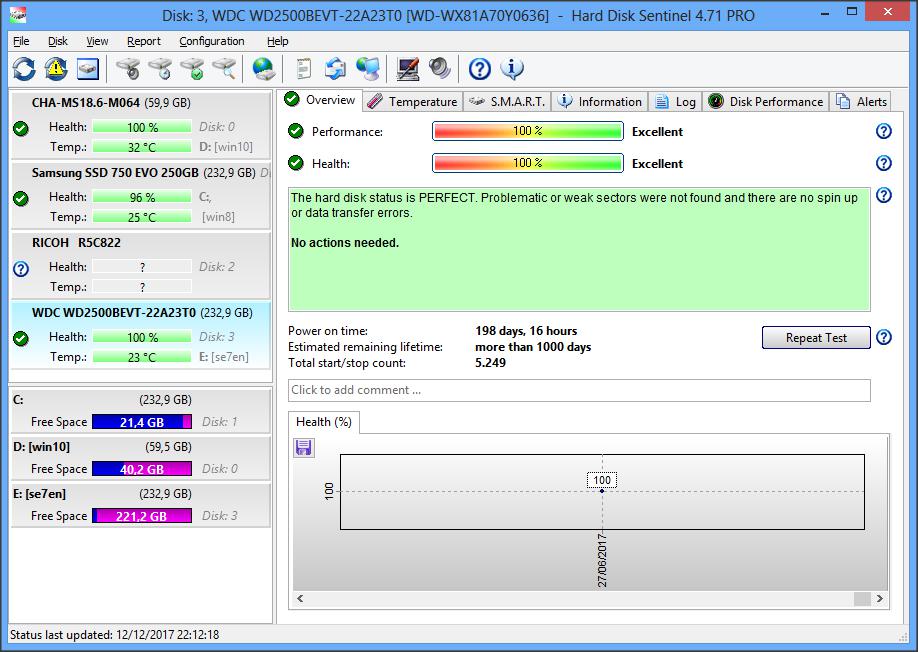The height and width of the screenshot is (652, 918).
Task: Select the Samsung SSD 750 EVO 250GB disk
Action: (141, 195)
